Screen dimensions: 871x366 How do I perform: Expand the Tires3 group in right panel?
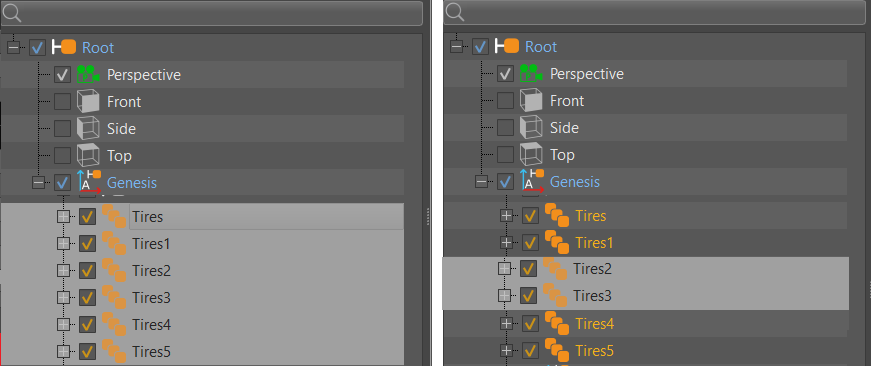point(504,296)
